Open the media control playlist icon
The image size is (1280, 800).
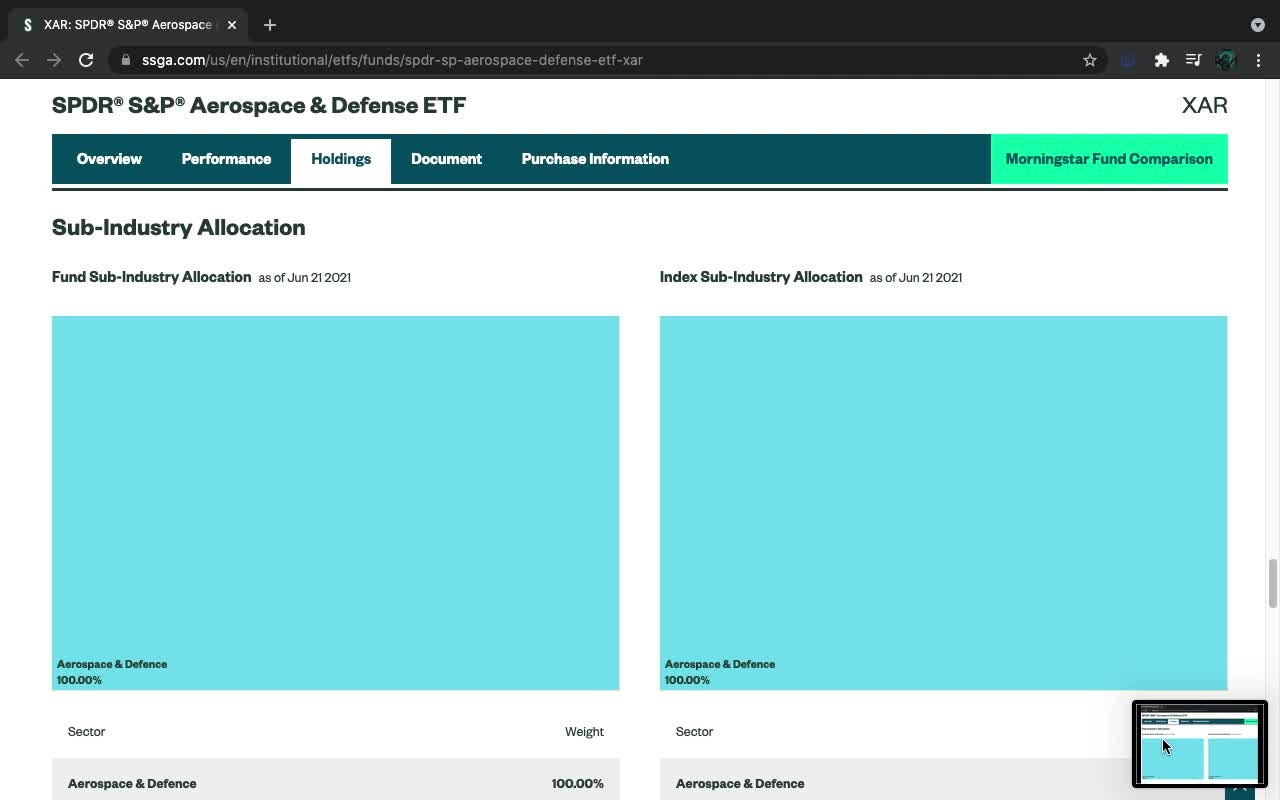click(1193, 60)
